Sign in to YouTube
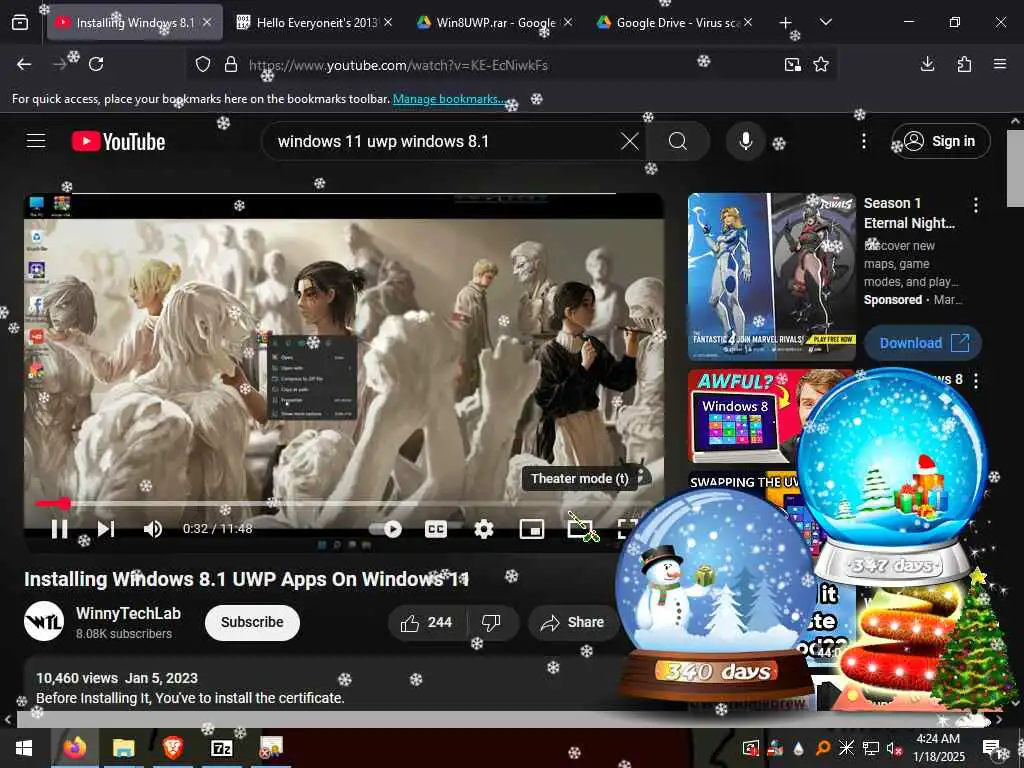Viewport: 1024px width, 768px height. (940, 141)
